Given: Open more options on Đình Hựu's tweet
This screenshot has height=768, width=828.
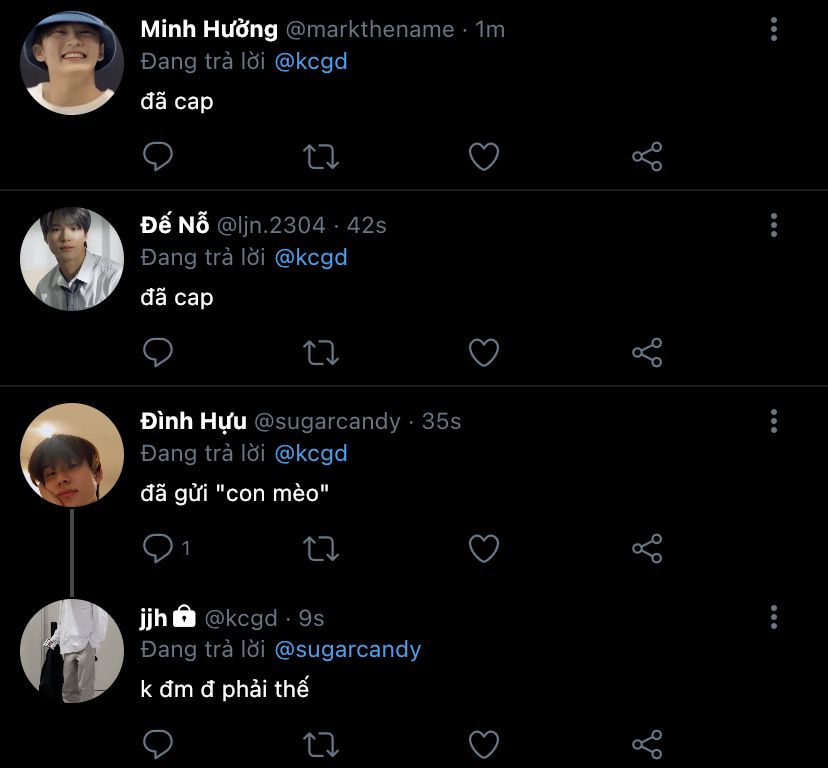Looking at the screenshot, I should (774, 421).
